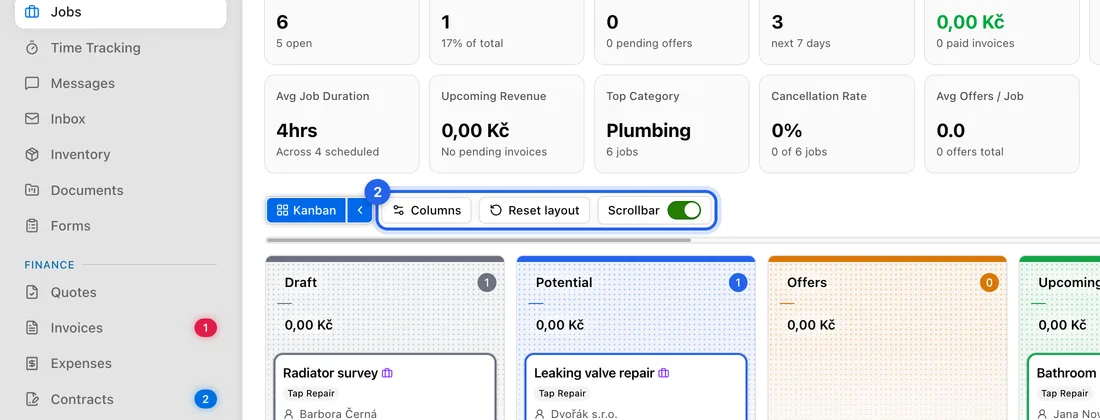This screenshot has height=420, width=1100.
Task: Click the Columns sliders icon
Action: [398, 210]
